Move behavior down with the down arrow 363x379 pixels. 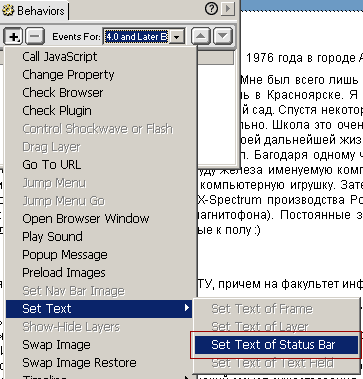223,36
